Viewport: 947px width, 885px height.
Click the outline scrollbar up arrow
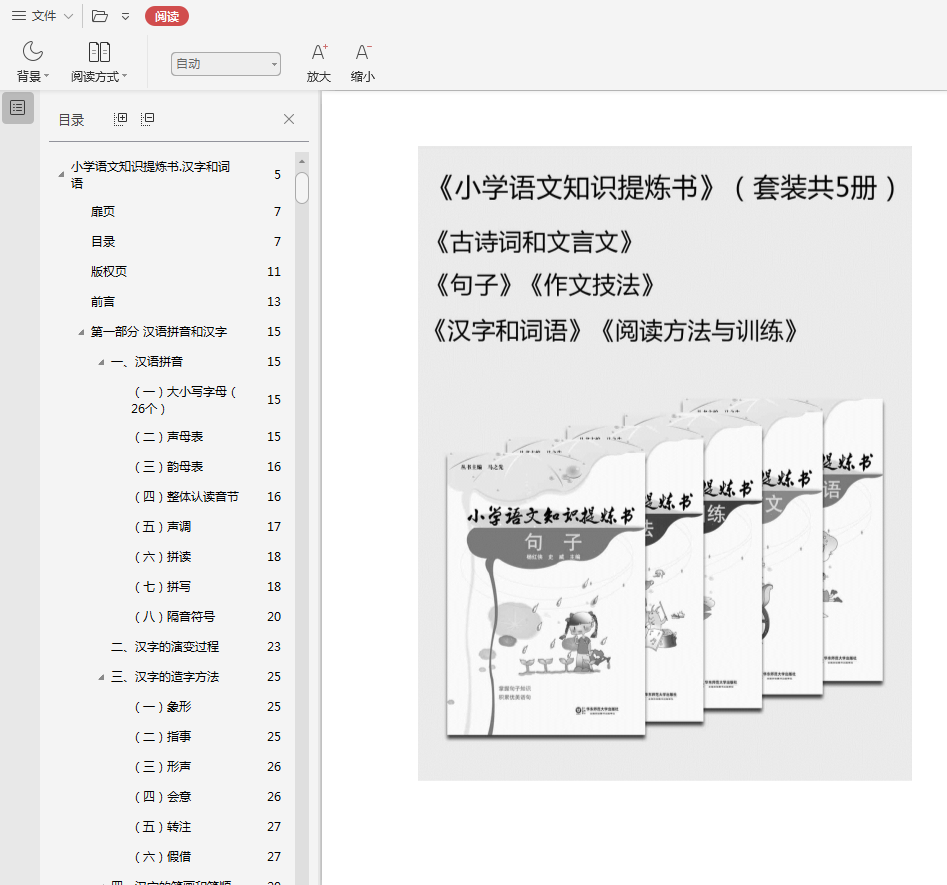302,161
